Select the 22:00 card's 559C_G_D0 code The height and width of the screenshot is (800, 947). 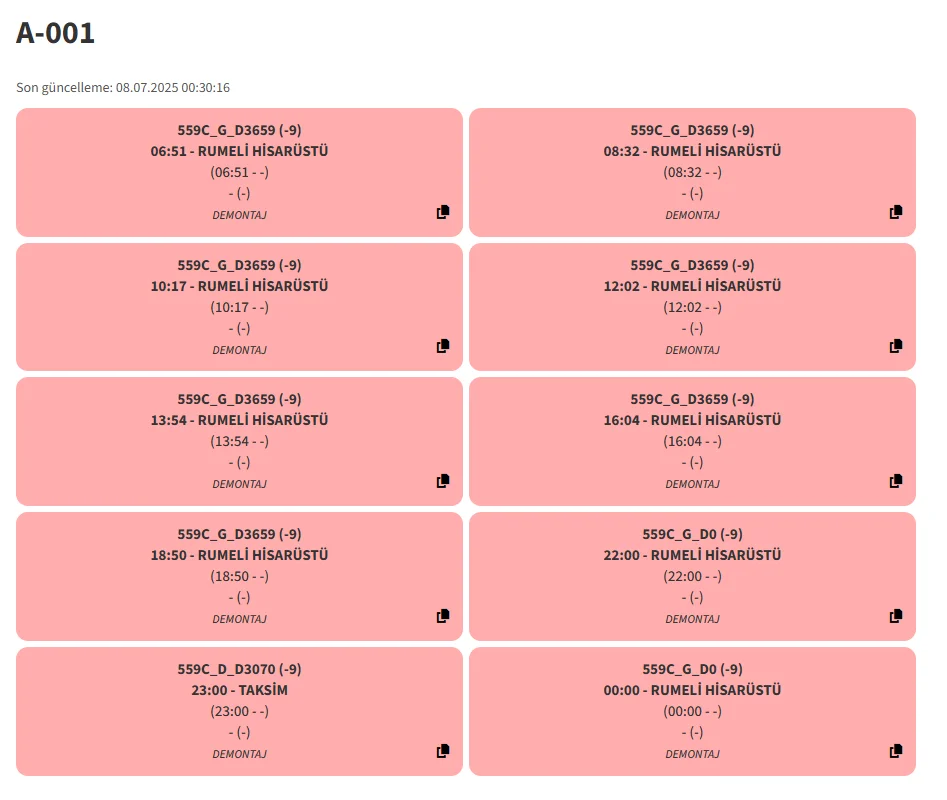pyautogui.click(x=692, y=534)
